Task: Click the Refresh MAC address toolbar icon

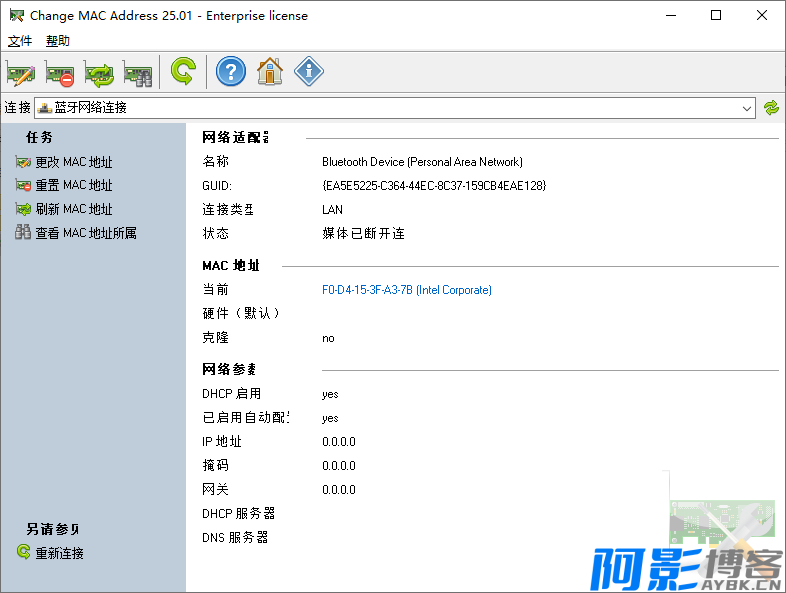Action: click(x=99, y=72)
